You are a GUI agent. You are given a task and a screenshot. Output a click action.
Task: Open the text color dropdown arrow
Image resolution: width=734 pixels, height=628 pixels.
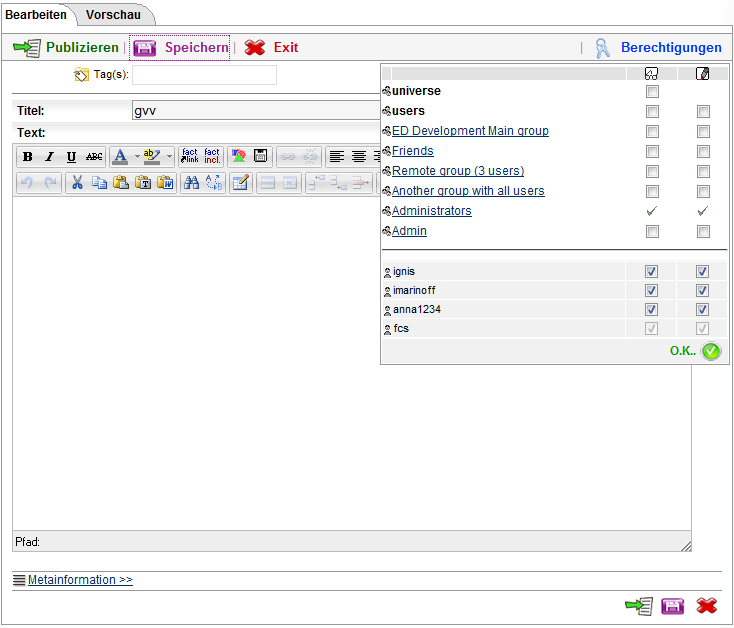[137, 156]
